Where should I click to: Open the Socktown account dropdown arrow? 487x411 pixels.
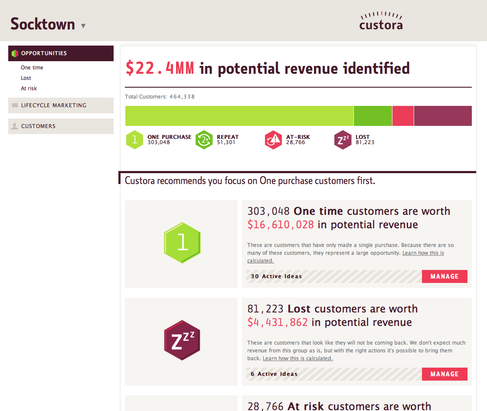tap(83, 26)
